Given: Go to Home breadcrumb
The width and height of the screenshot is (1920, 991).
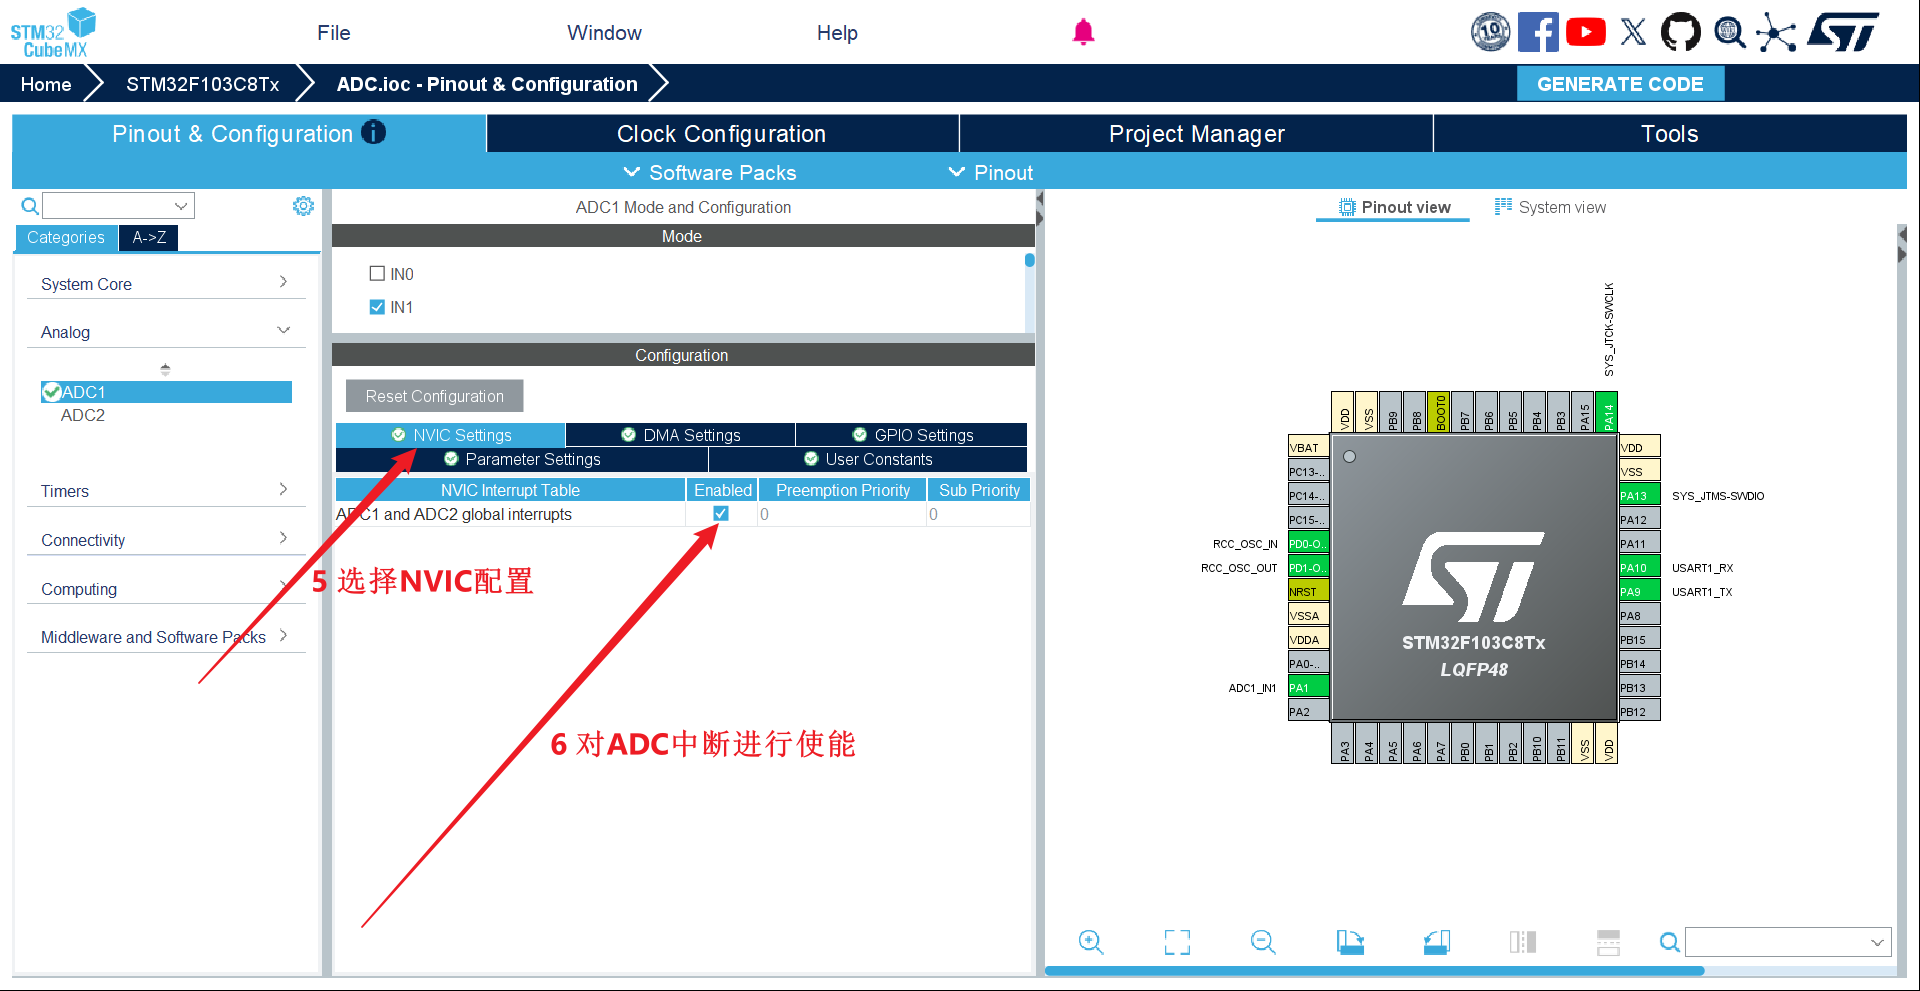Looking at the screenshot, I should click(x=46, y=84).
